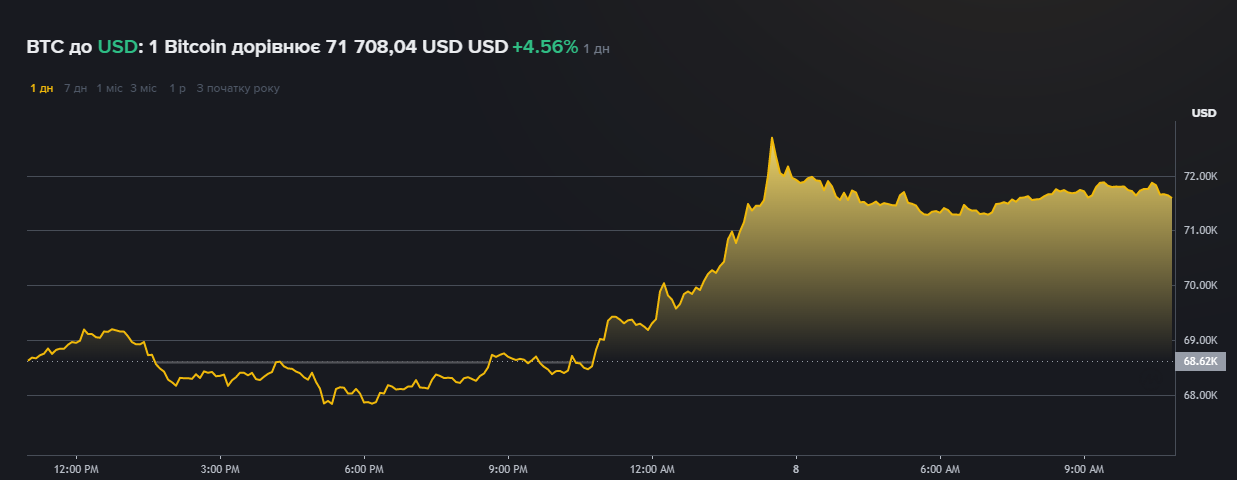The image size is (1237, 480).
Task: Click the 72.00K price axis label
Action: pyautogui.click(x=1199, y=176)
